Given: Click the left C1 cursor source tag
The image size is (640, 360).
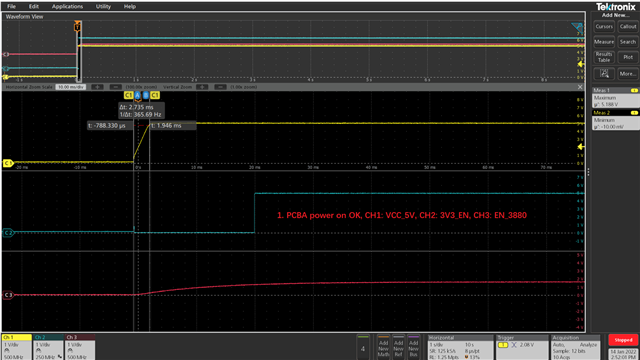Looking at the screenshot, I should click(x=129, y=95).
